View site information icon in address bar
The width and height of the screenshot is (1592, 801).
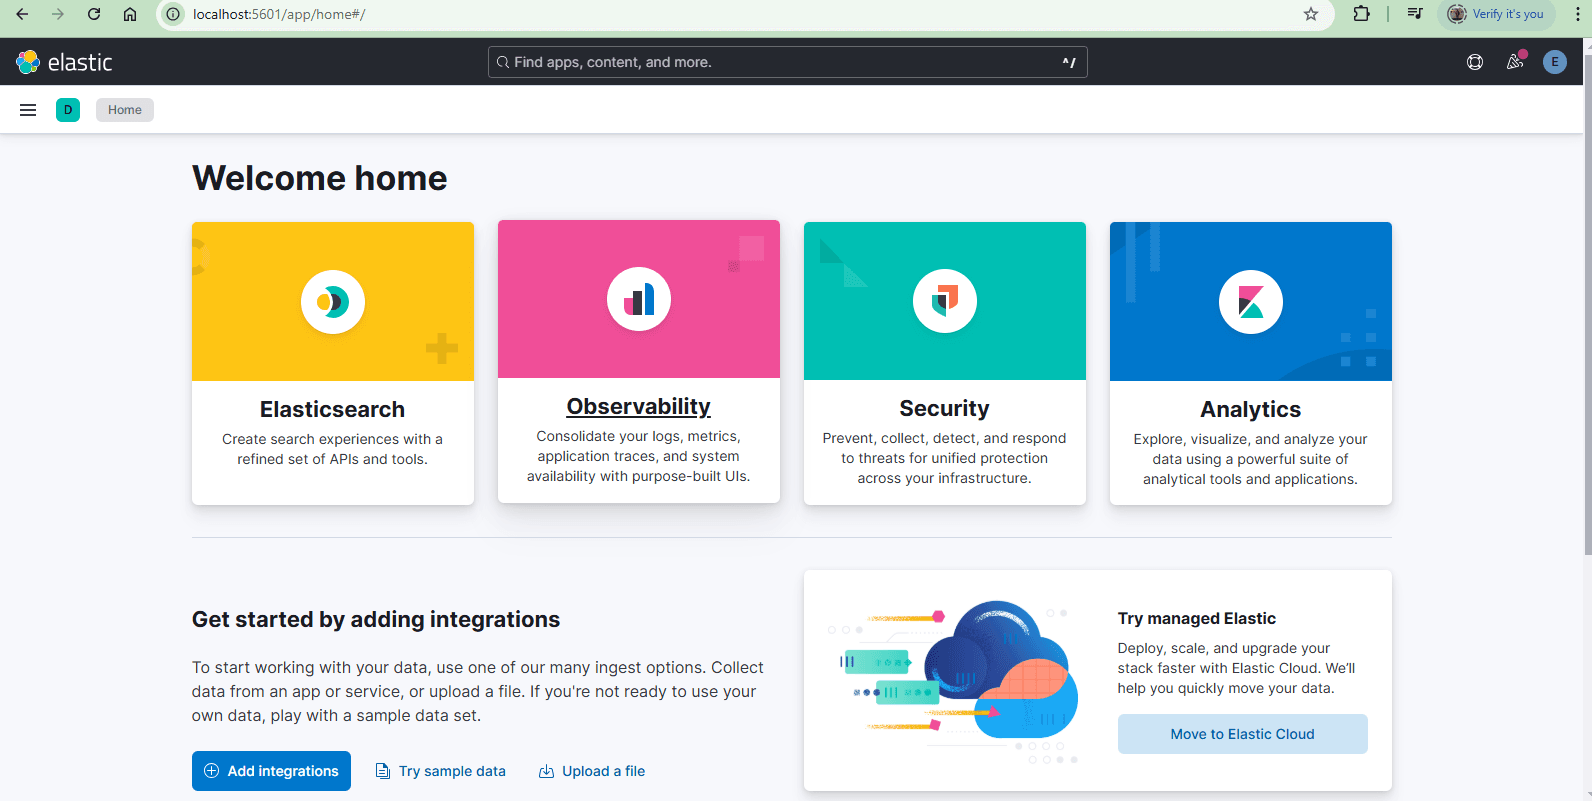(174, 14)
